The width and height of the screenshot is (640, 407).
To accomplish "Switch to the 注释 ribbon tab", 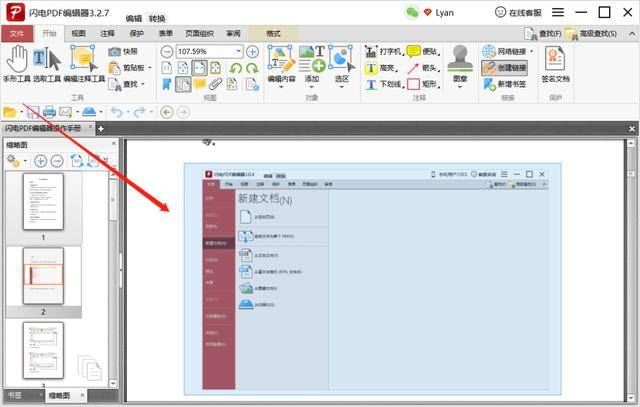I will click(x=107, y=33).
